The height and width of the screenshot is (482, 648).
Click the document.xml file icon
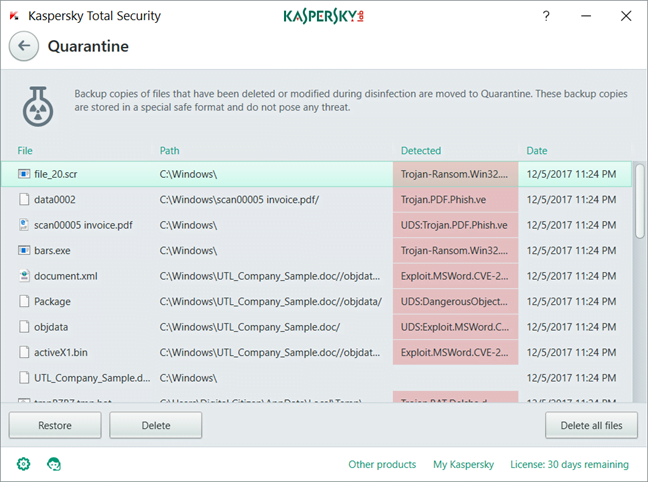pos(24,276)
